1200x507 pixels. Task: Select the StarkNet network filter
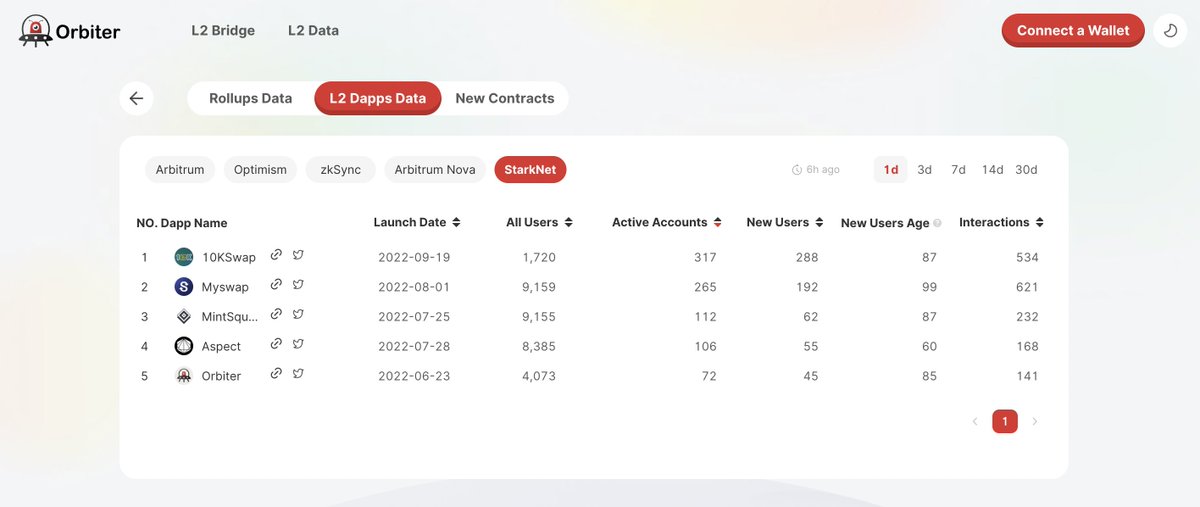click(x=530, y=170)
